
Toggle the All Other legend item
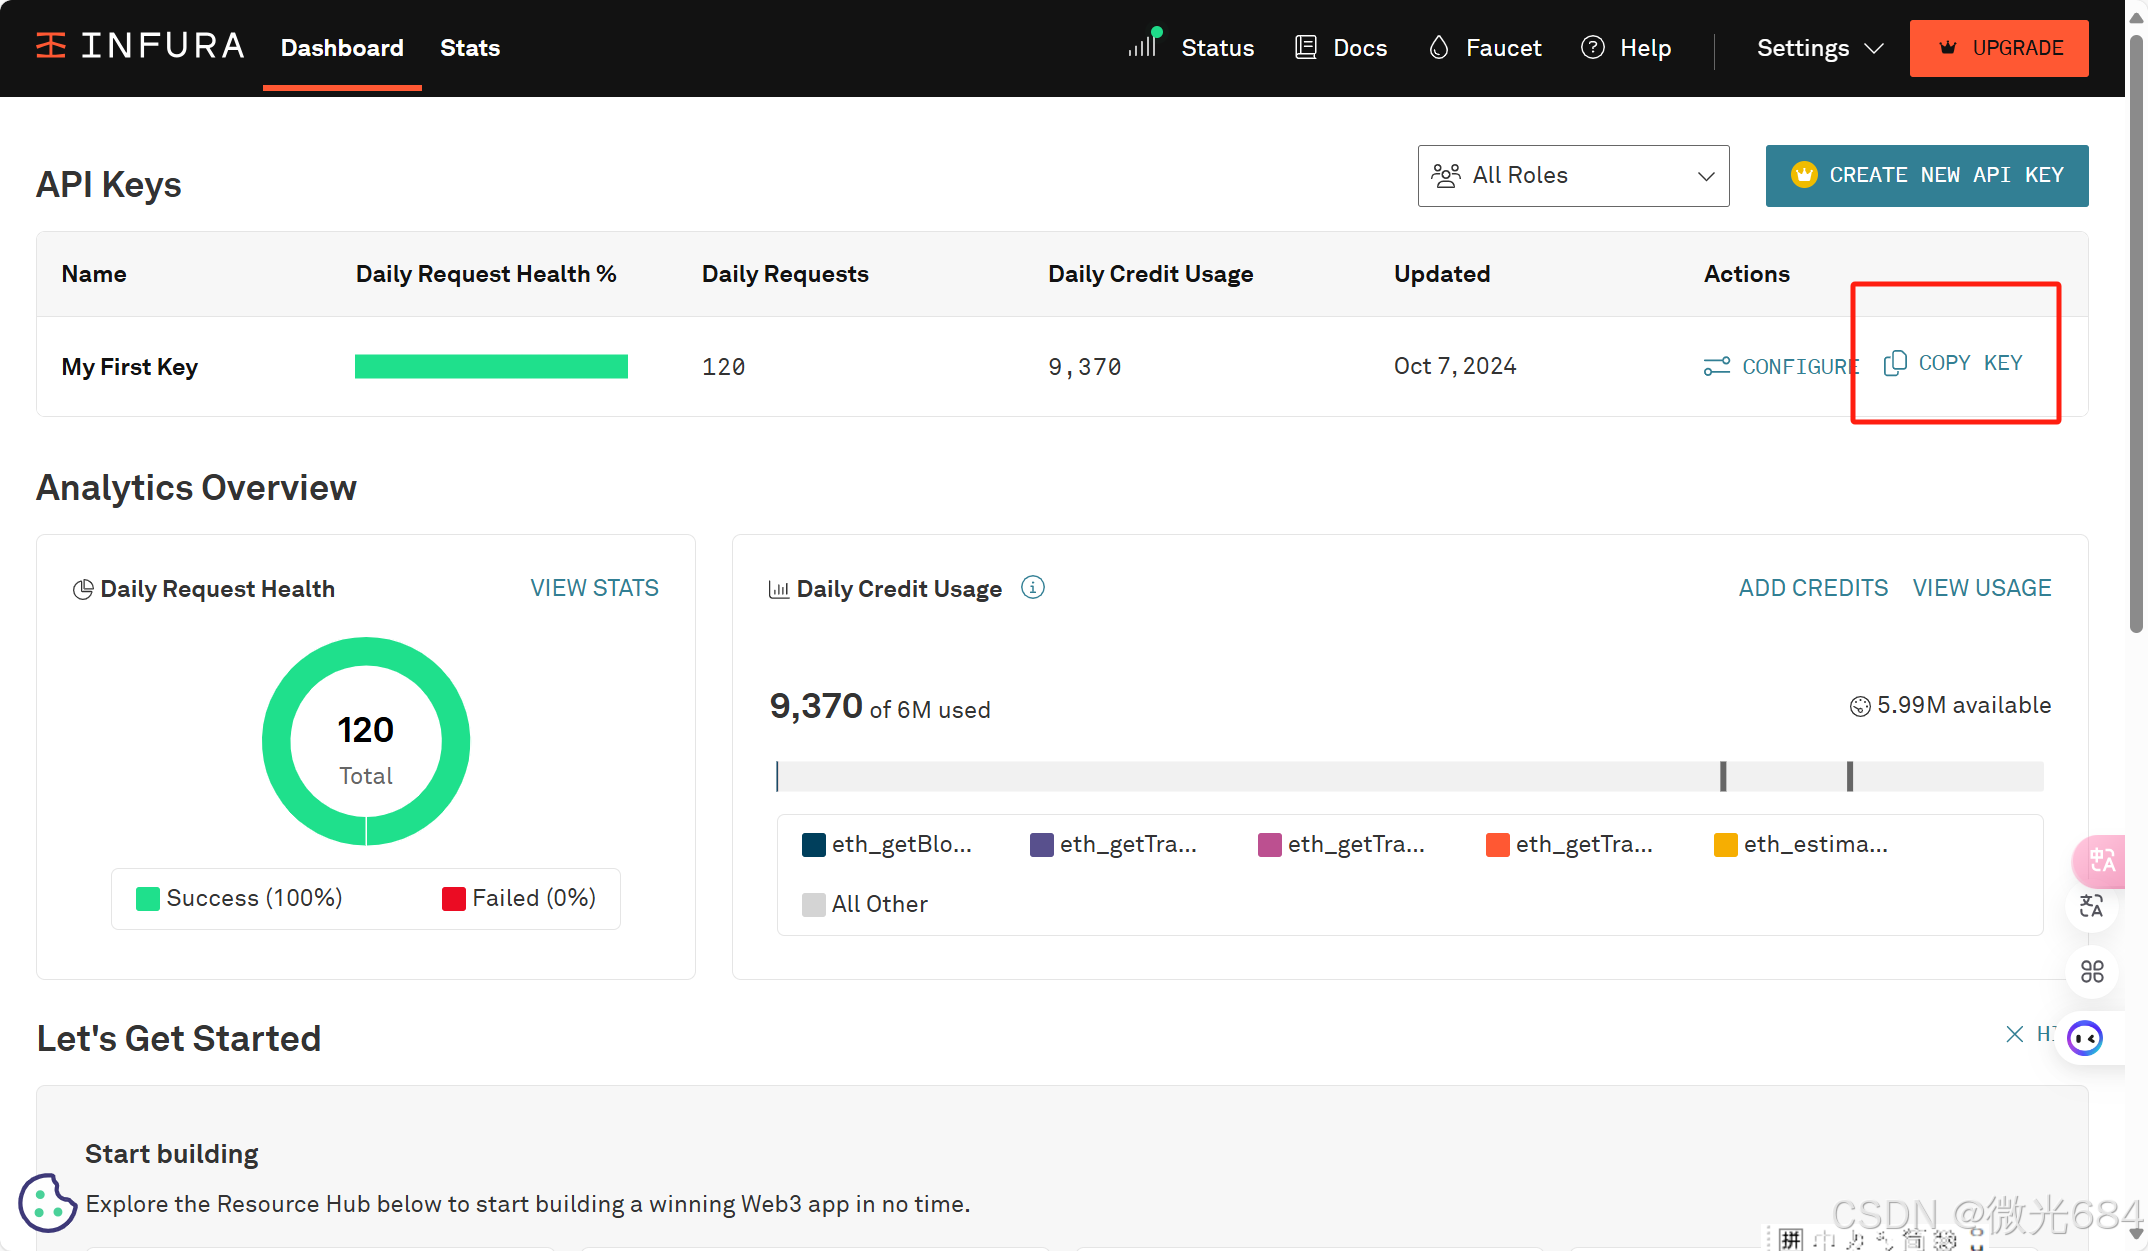pos(866,904)
